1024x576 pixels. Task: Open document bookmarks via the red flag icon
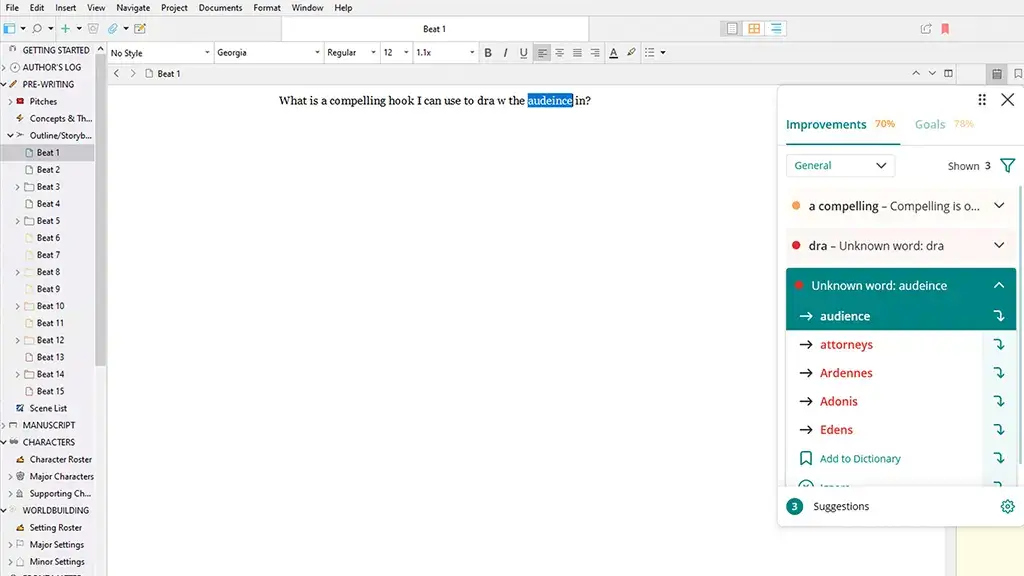(x=945, y=29)
